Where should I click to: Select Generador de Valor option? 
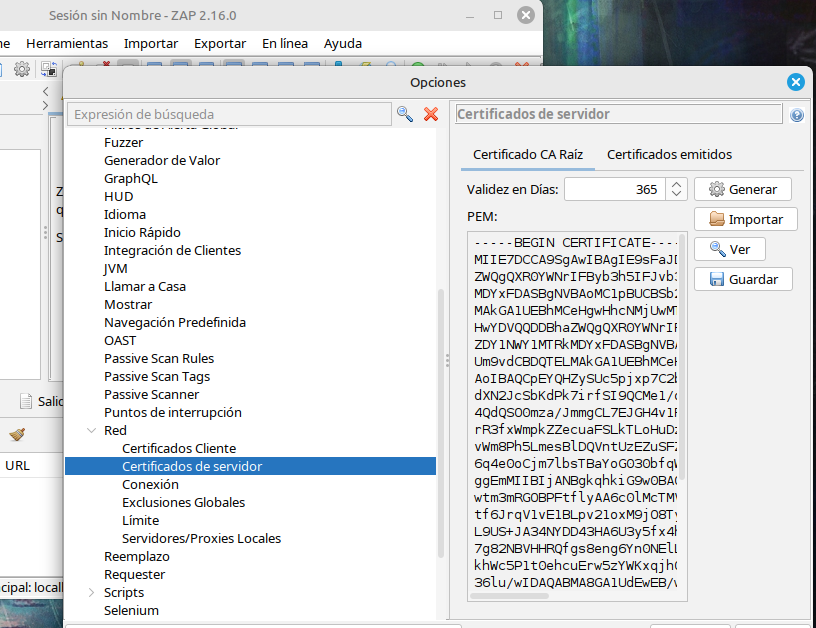[x=162, y=160]
